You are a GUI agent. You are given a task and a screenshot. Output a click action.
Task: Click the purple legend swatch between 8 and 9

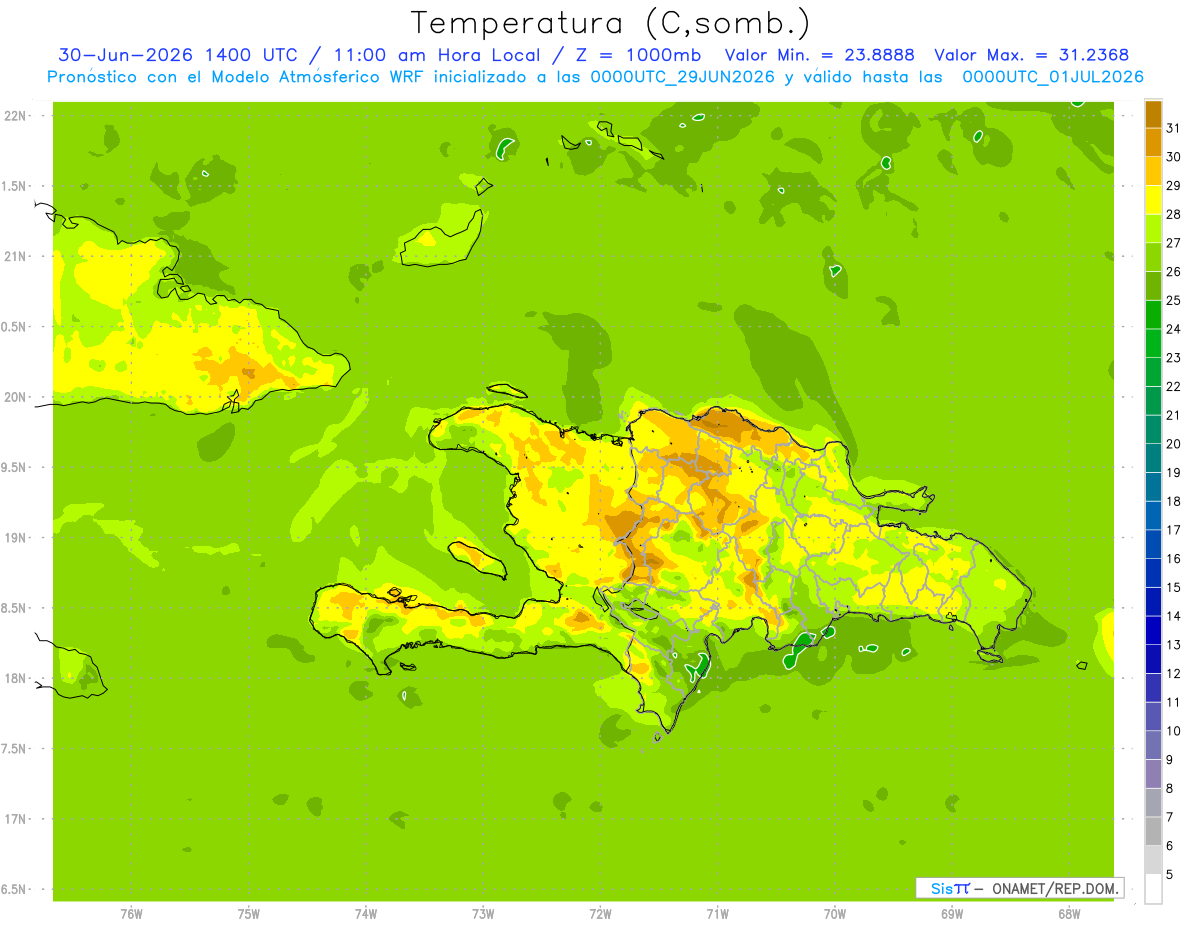1153,774
